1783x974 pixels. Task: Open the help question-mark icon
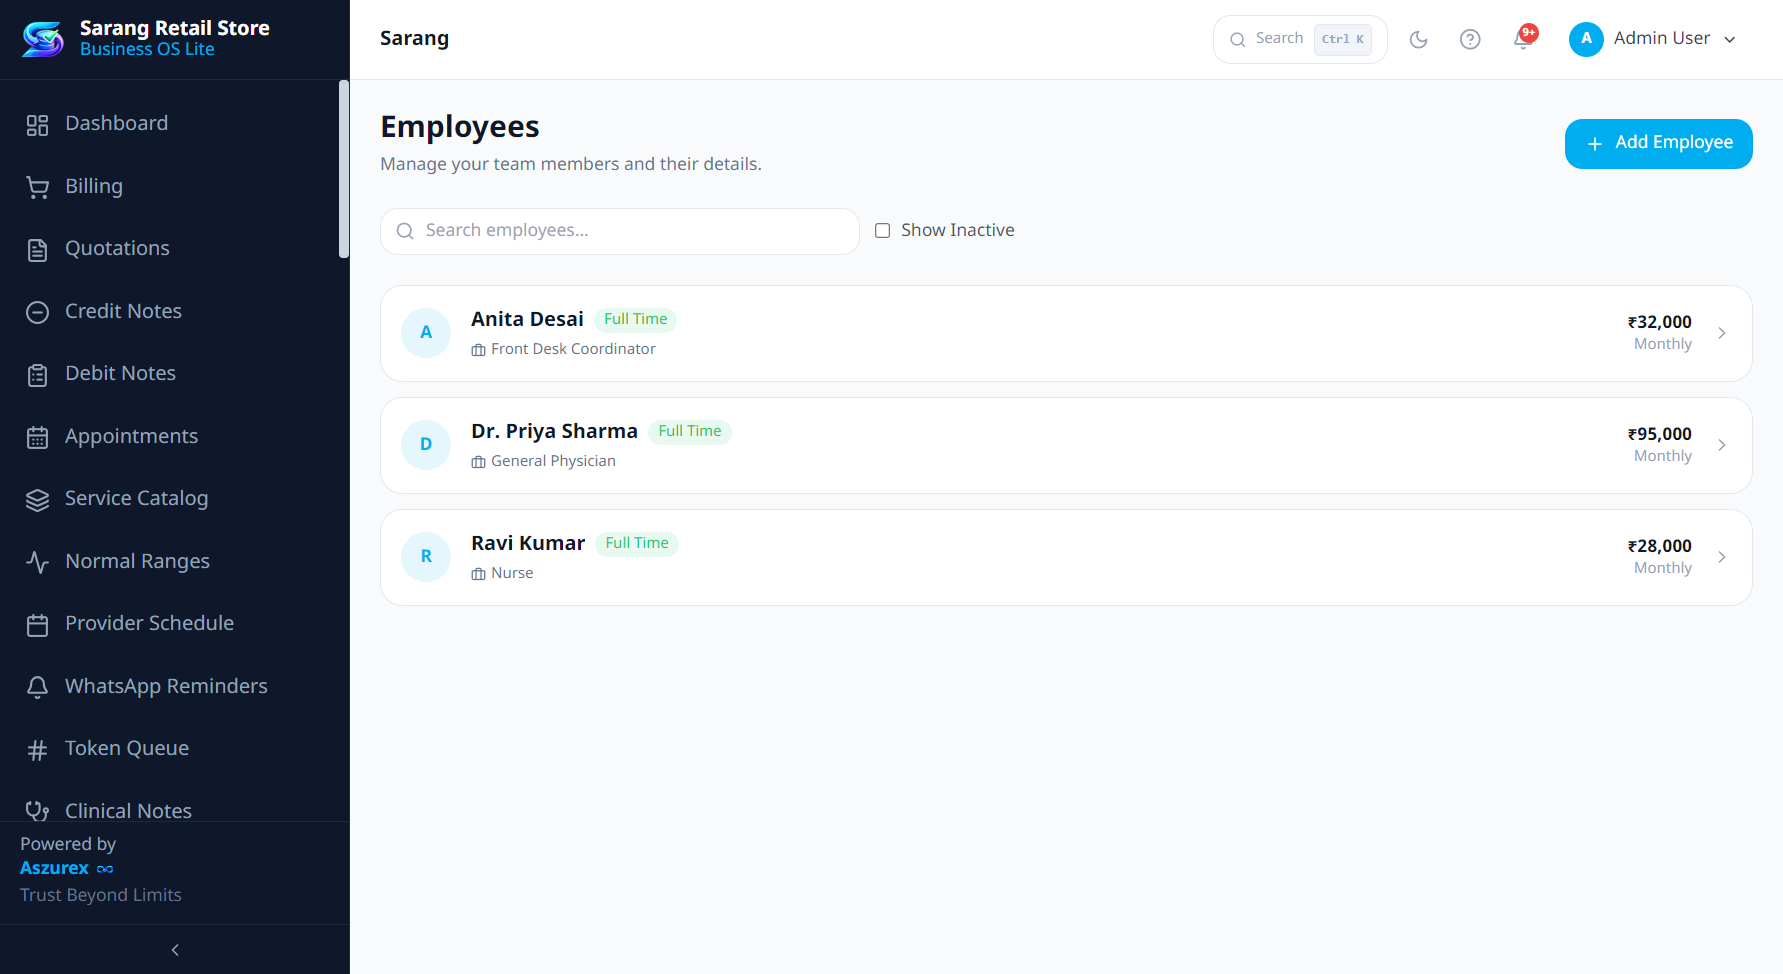point(1470,39)
